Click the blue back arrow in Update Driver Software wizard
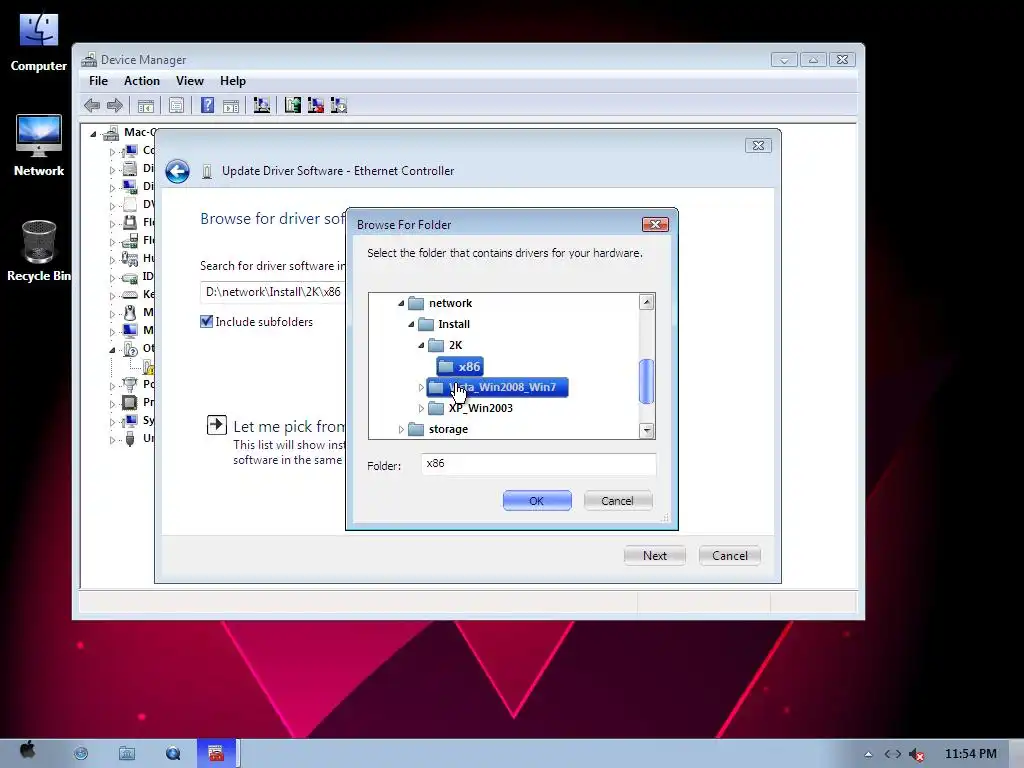The width and height of the screenshot is (1024, 768). pos(177,171)
